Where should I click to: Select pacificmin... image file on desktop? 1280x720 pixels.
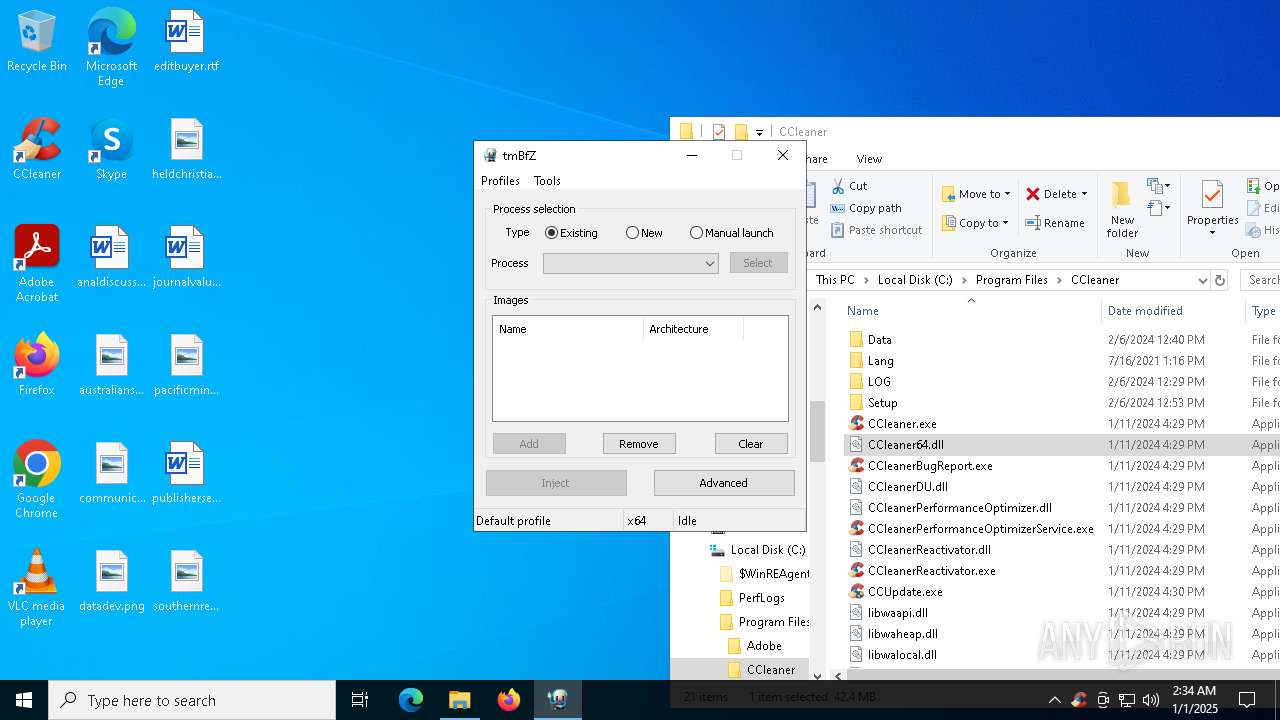[x=186, y=366]
